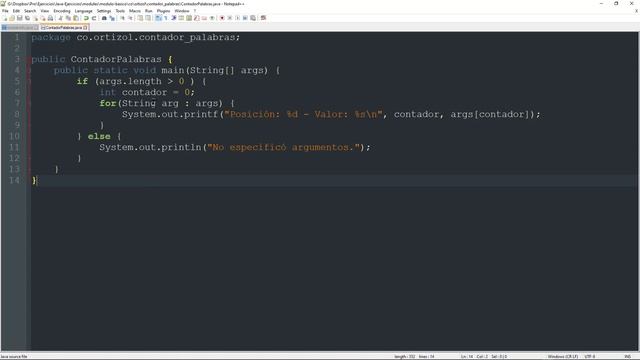Viewport: 640px width, 360px height.
Task: Open the View menu
Action: coord(45,11)
